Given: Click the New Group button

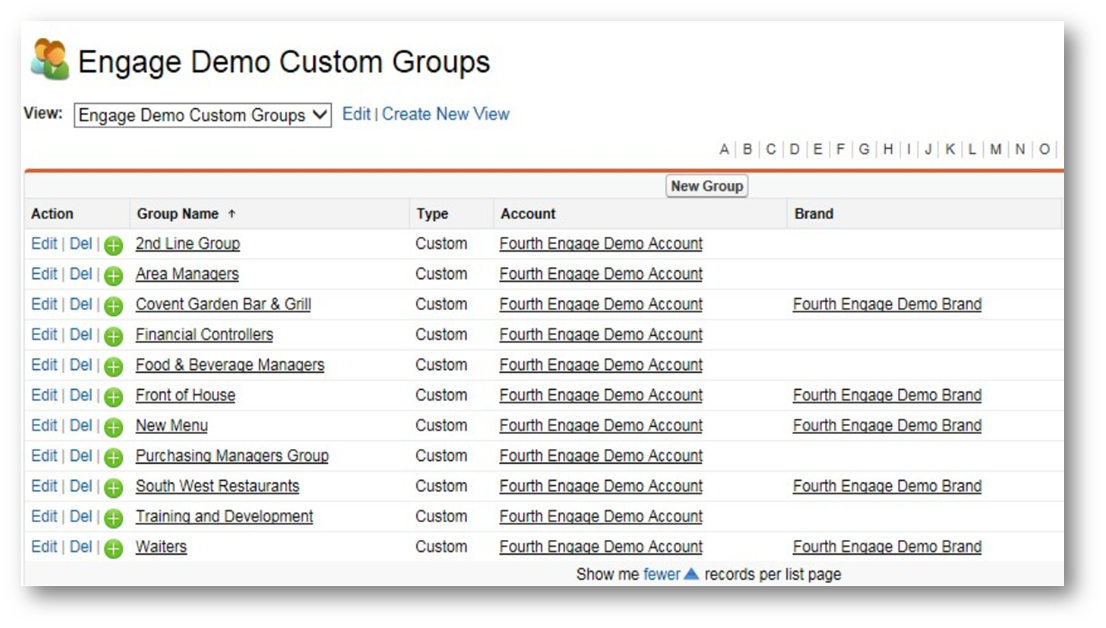Looking at the screenshot, I should pos(706,186).
